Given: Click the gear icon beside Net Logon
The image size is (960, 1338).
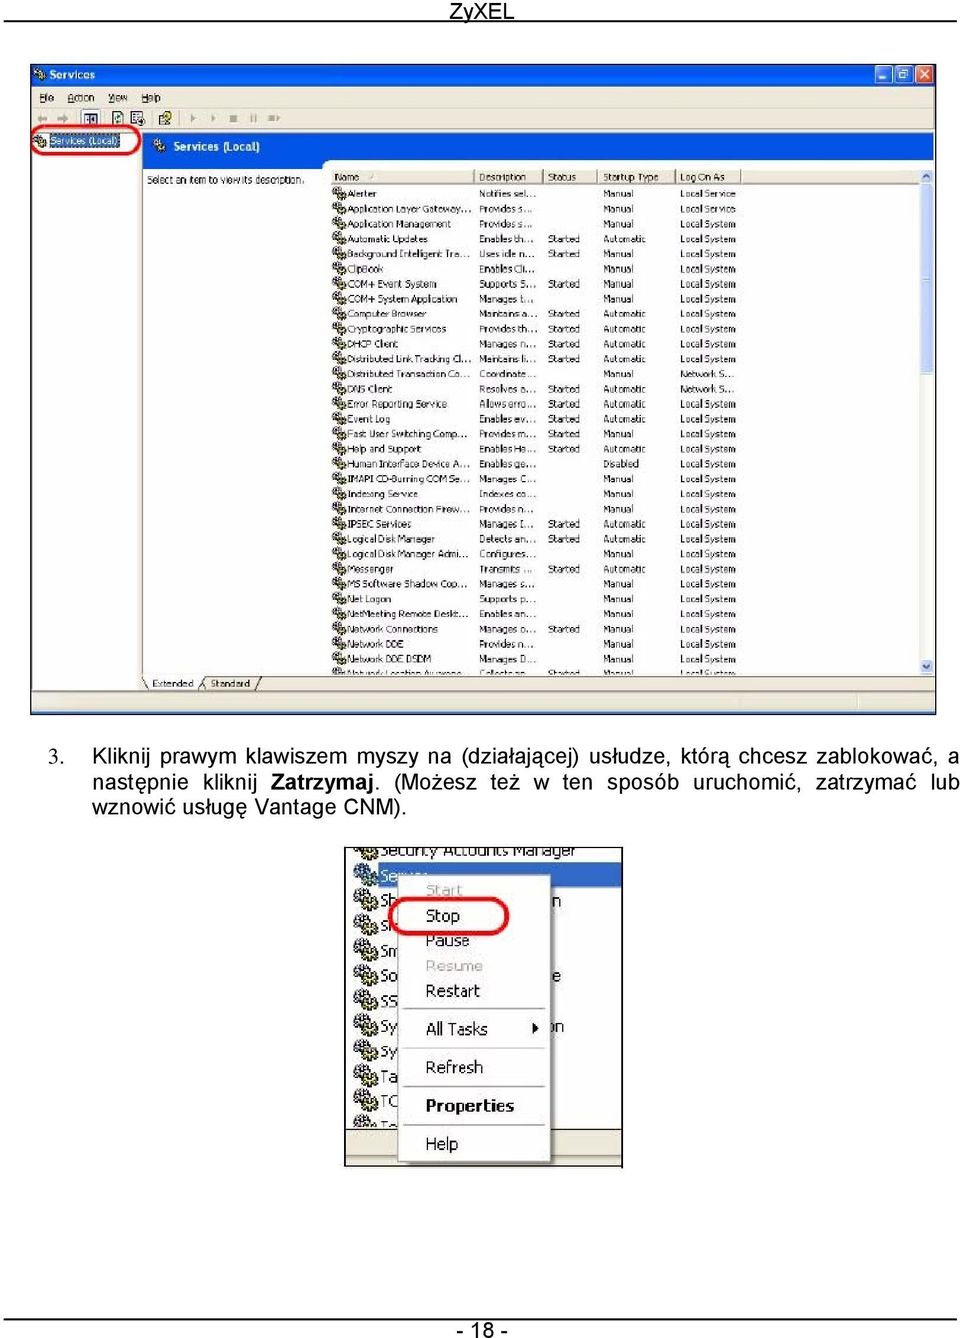Looking at the screenshot, I should tap(339, 598).
